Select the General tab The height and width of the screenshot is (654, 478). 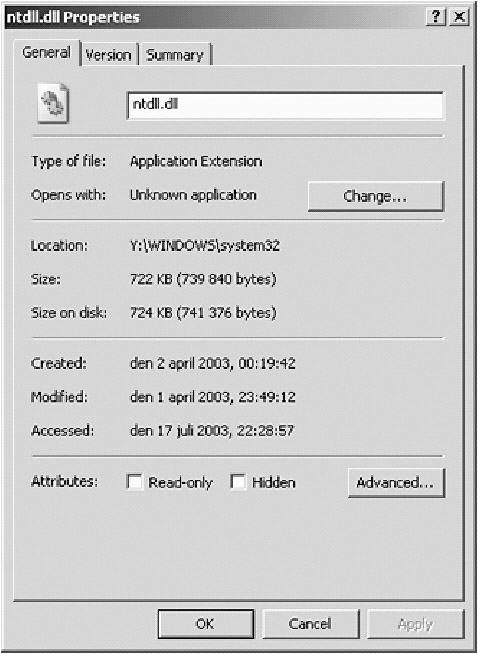46,53
